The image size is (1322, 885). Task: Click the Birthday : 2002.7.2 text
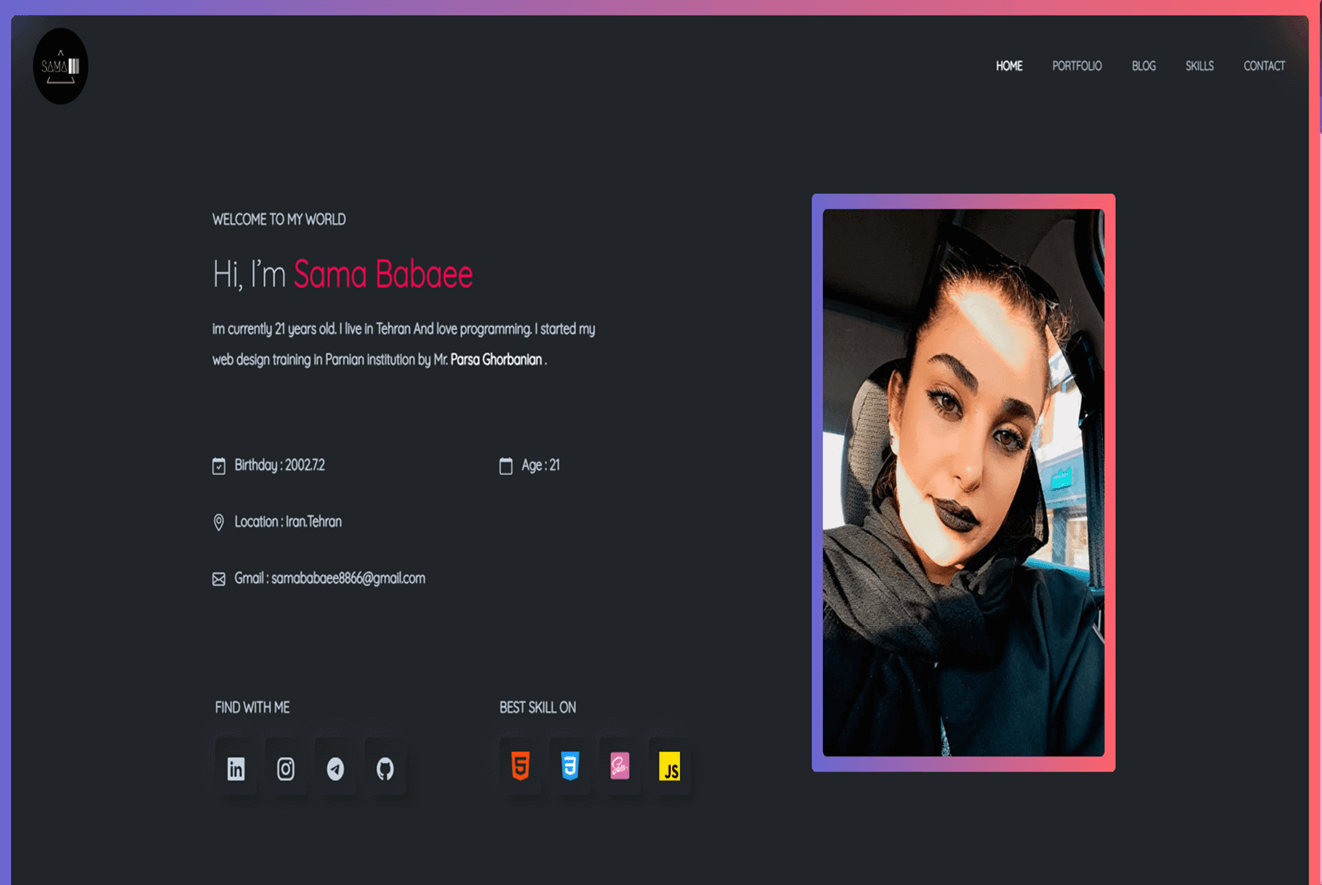[280, 465]
